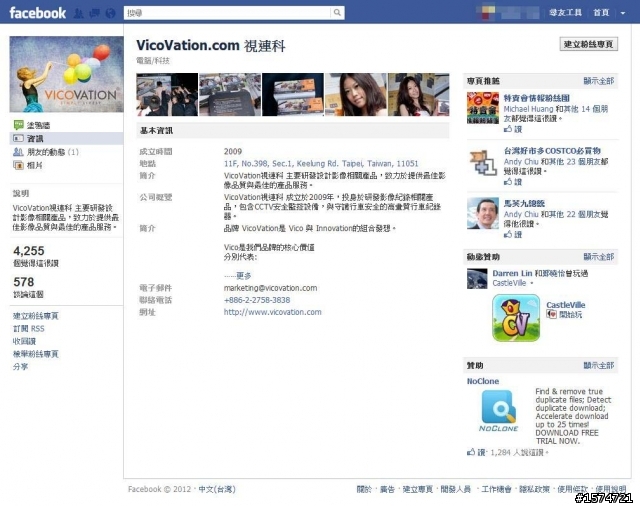Open the first event photo thumbnail
This screenshot has width=640, height=506.
pyautogui.click(x=167, y=95)
